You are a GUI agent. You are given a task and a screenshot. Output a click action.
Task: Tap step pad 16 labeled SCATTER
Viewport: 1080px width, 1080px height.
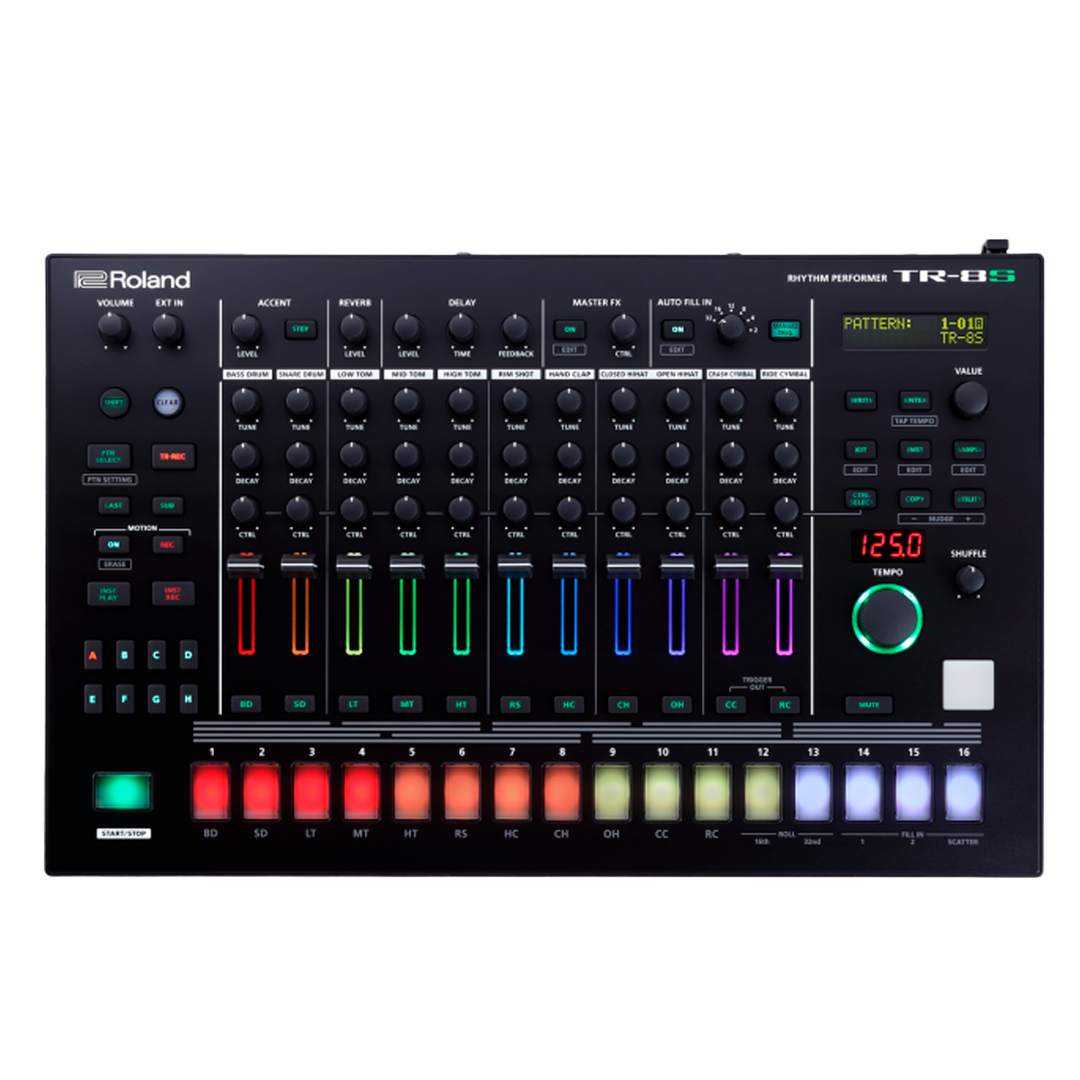(963, 792)
